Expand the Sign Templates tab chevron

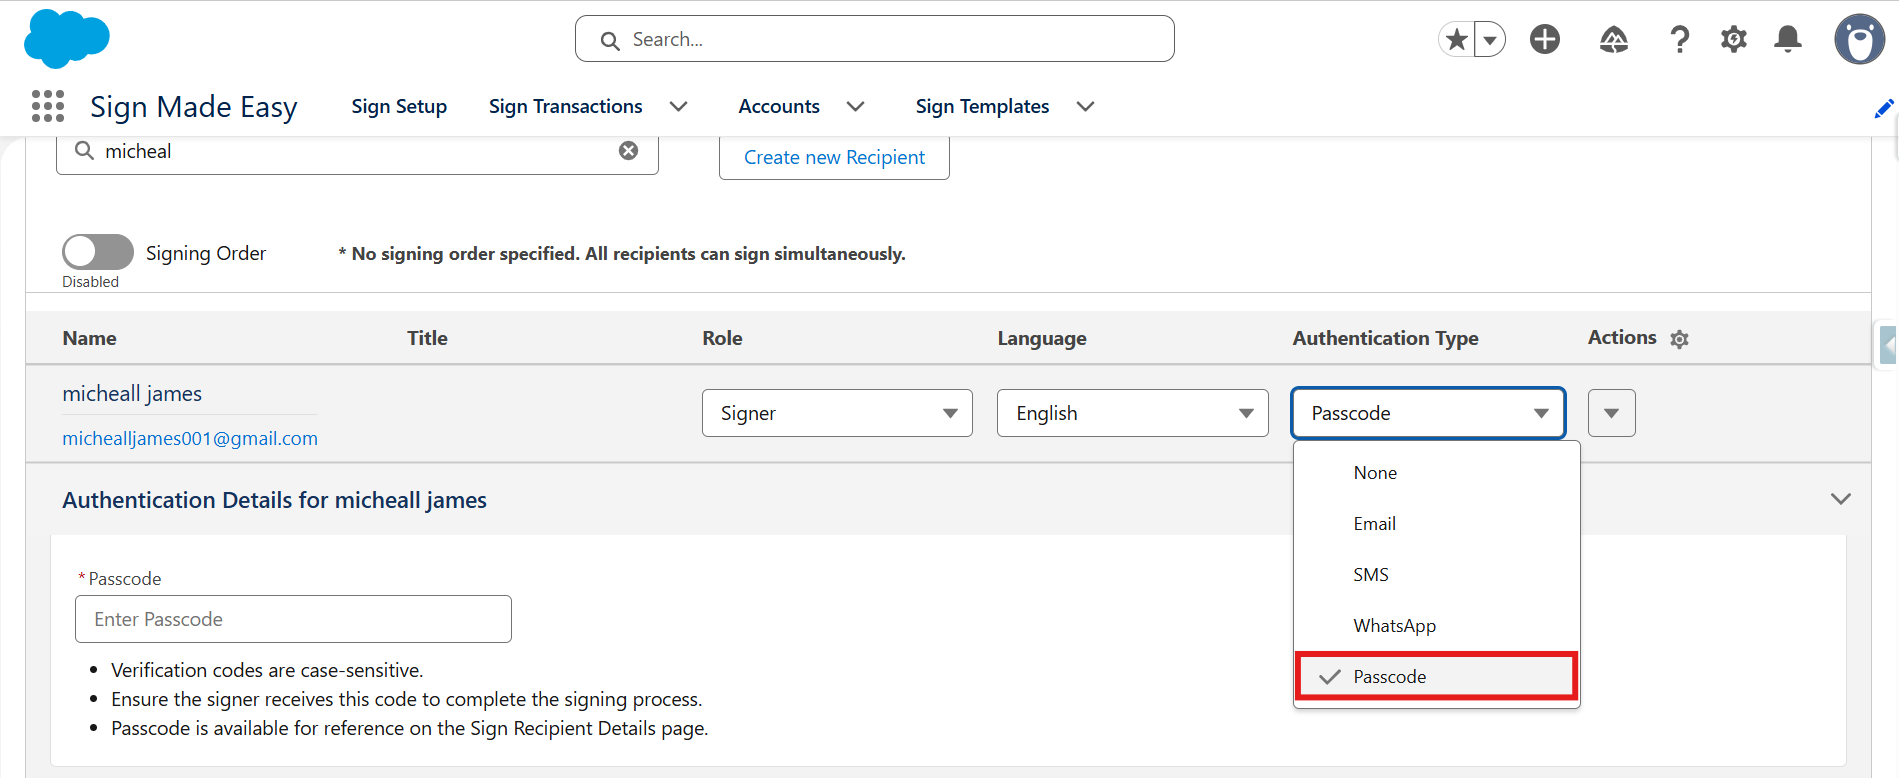pos(1085,106)
